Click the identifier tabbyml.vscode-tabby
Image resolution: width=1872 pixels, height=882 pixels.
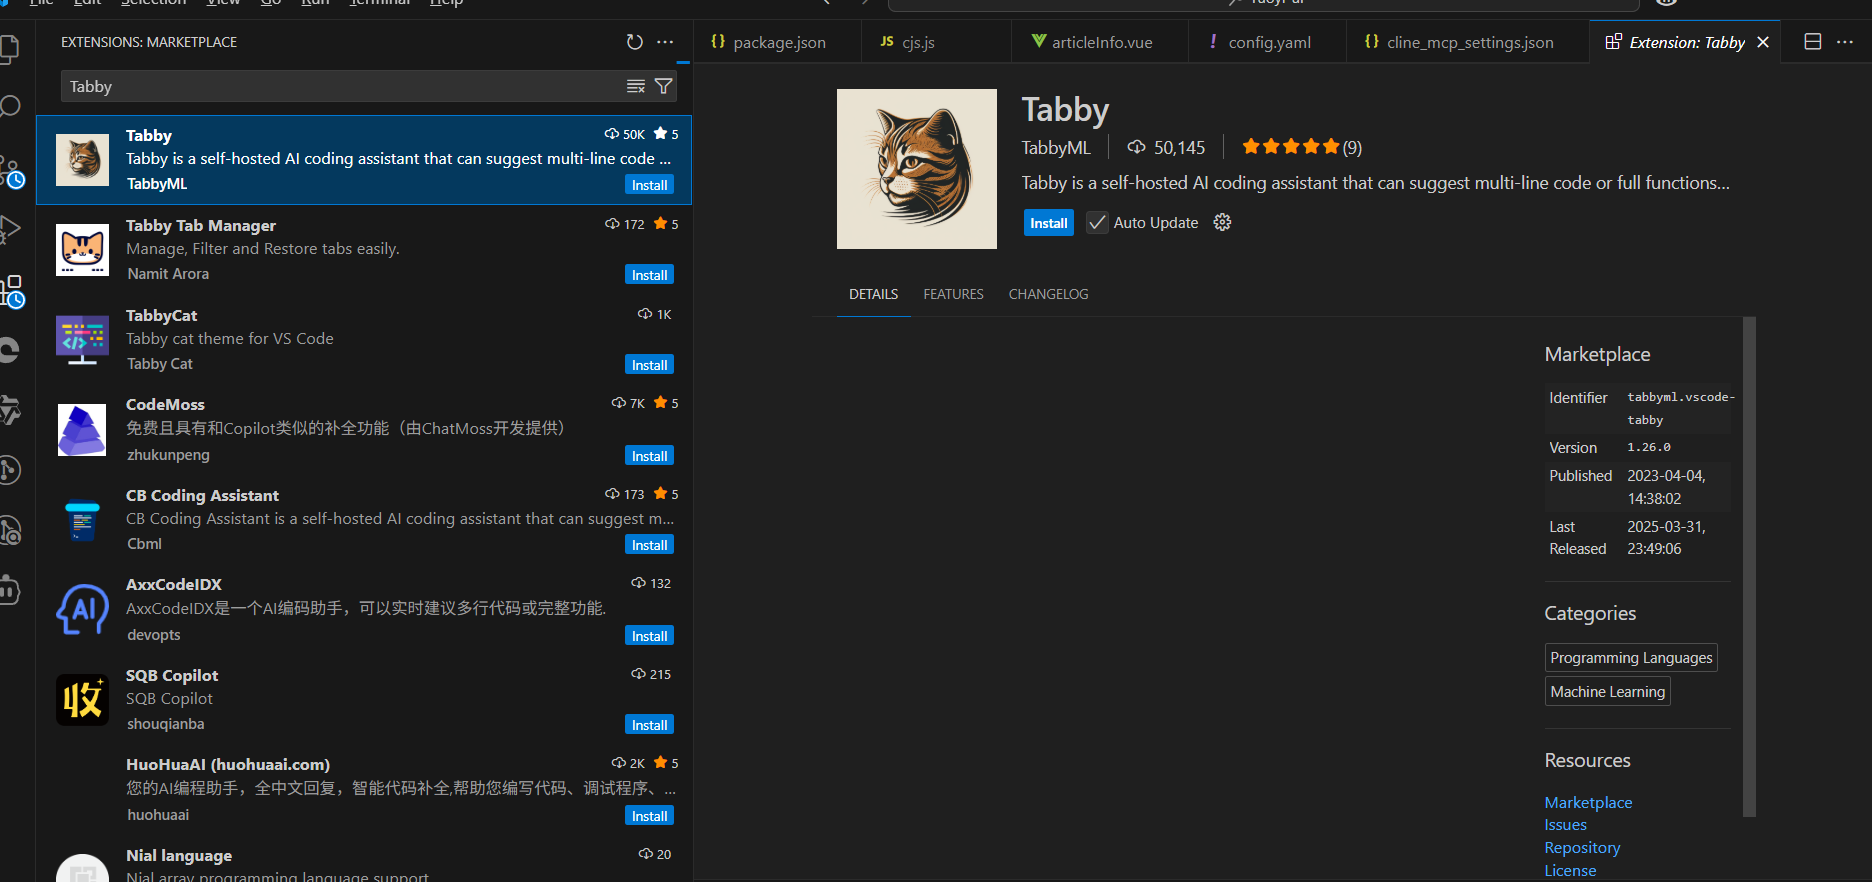[1680, 408]
